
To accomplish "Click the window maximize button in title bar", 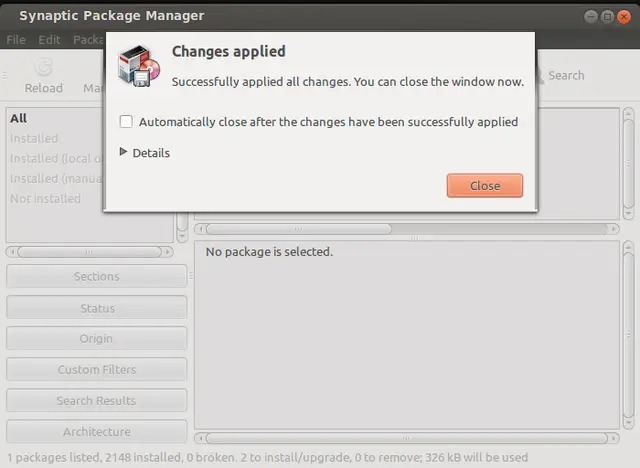I will [x=607, y=16].
